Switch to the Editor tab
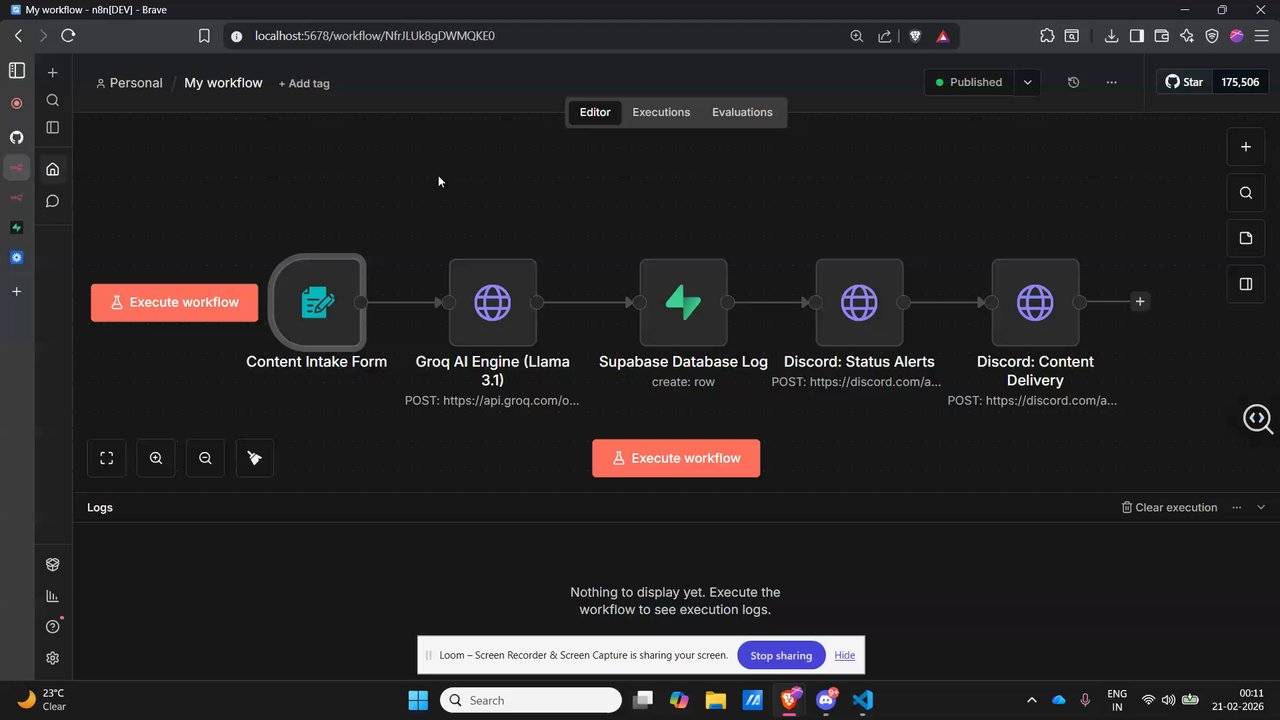 pos(595,112)
